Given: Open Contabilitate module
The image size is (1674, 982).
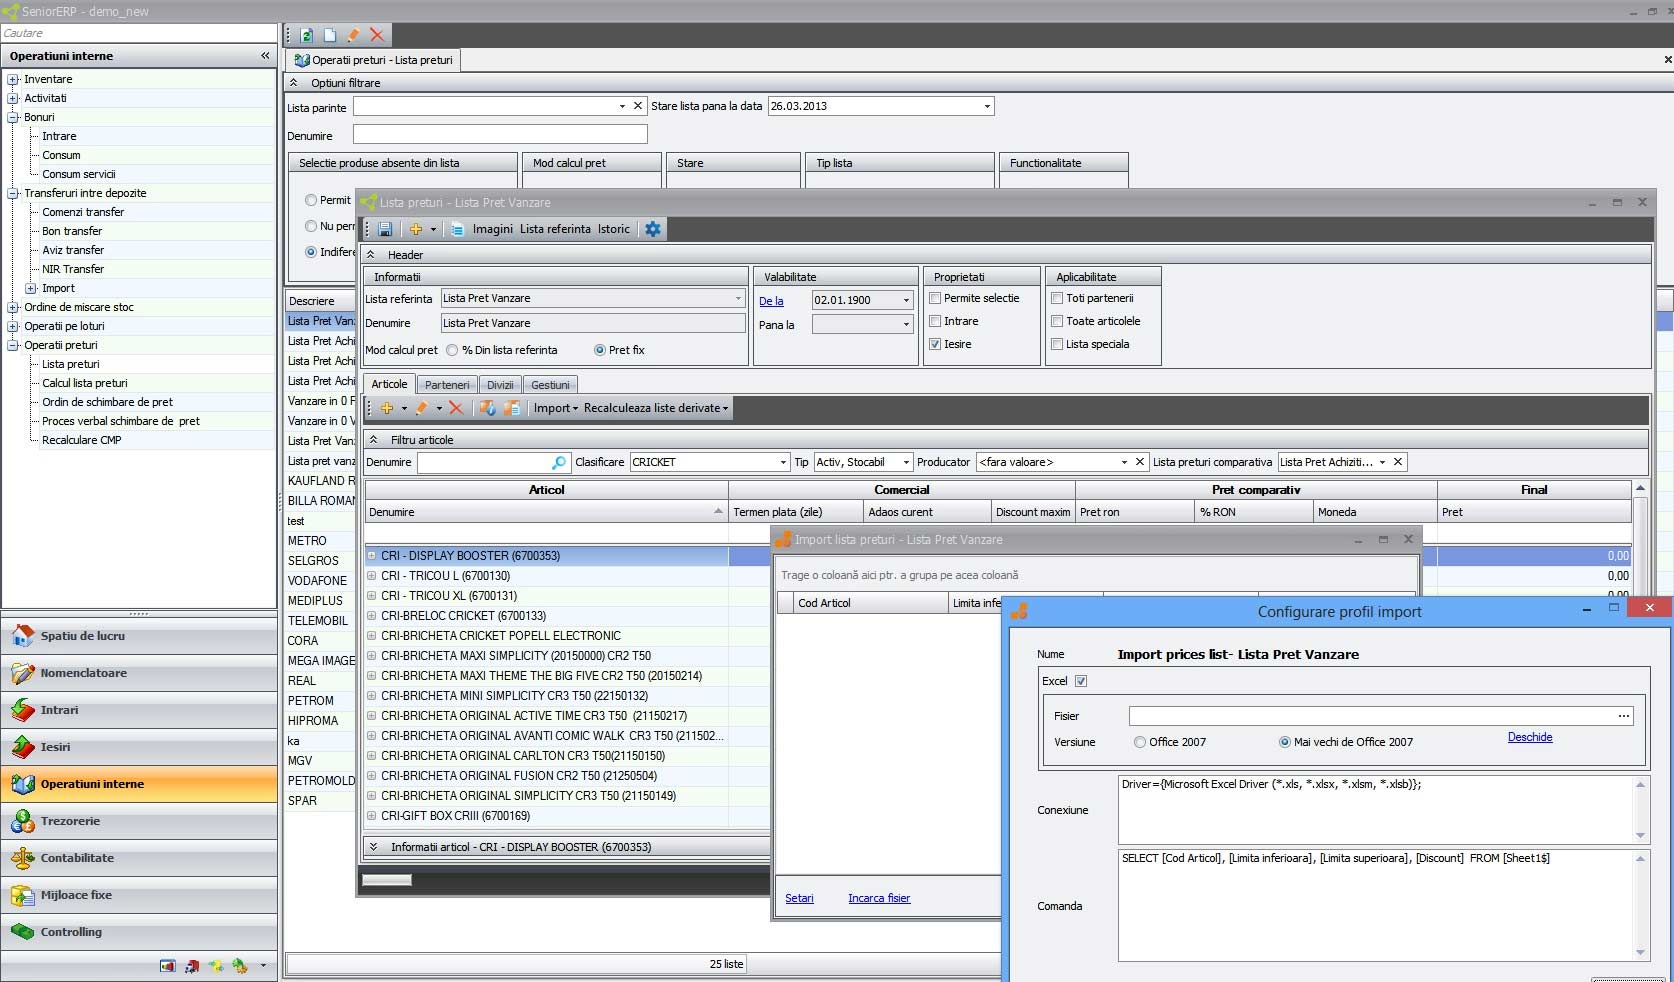Looking at the screenshot, I should tap(139, 858).
